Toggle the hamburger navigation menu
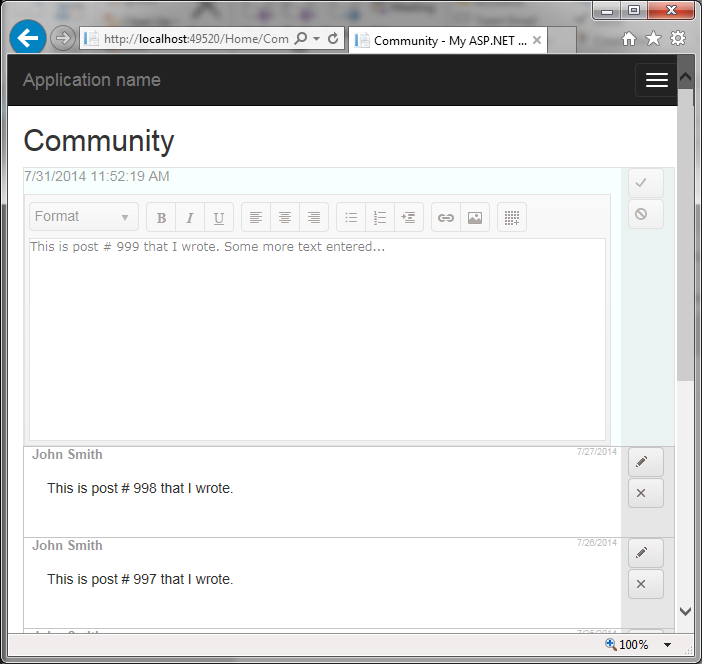The image size is (703, 664). point(656,80)
